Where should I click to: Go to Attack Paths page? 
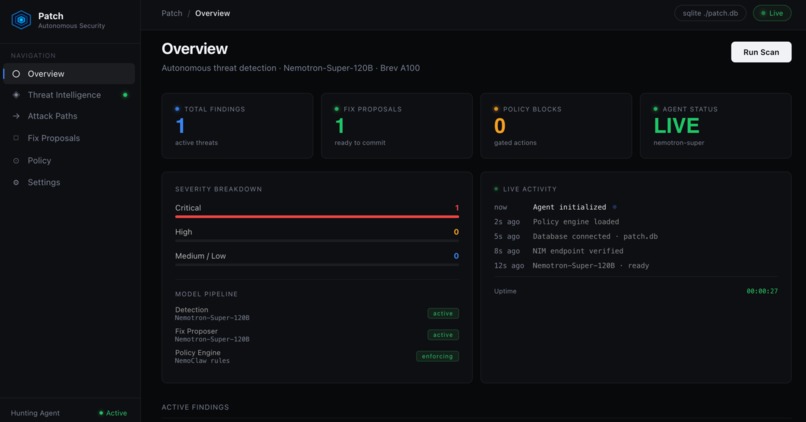pos(69,116)
